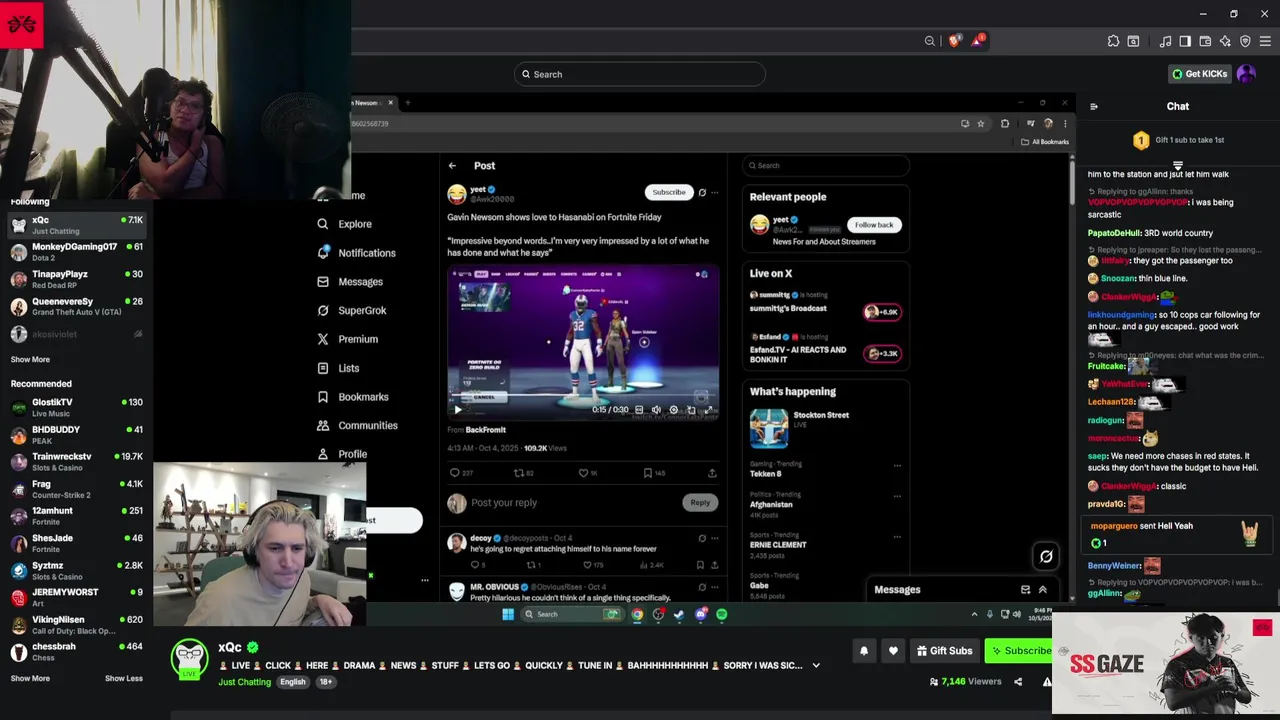This screenshot has width=1280, height=720.
Task: Click the share stream icon
Action: pos(1018,682)
